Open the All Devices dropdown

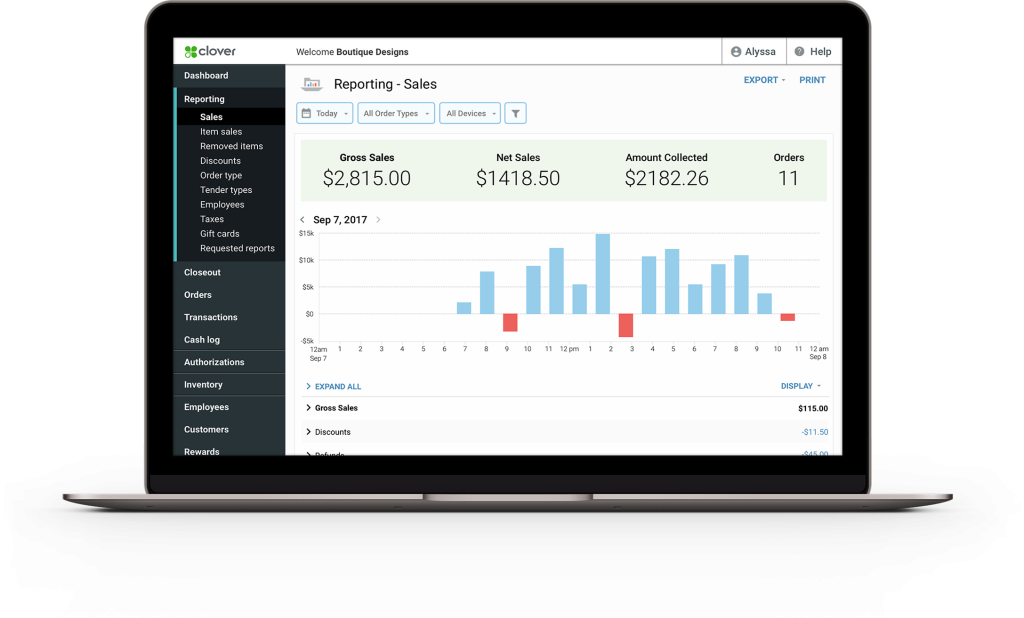(x=470, y=114)
